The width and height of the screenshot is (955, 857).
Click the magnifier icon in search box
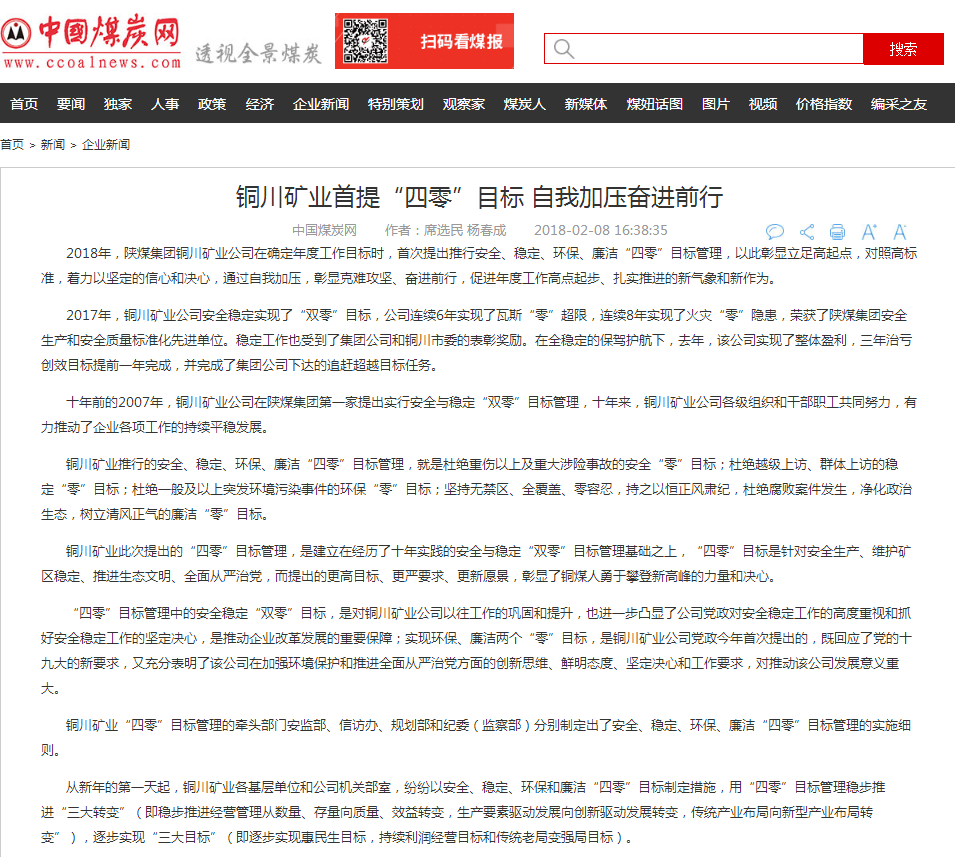[564, 49]
